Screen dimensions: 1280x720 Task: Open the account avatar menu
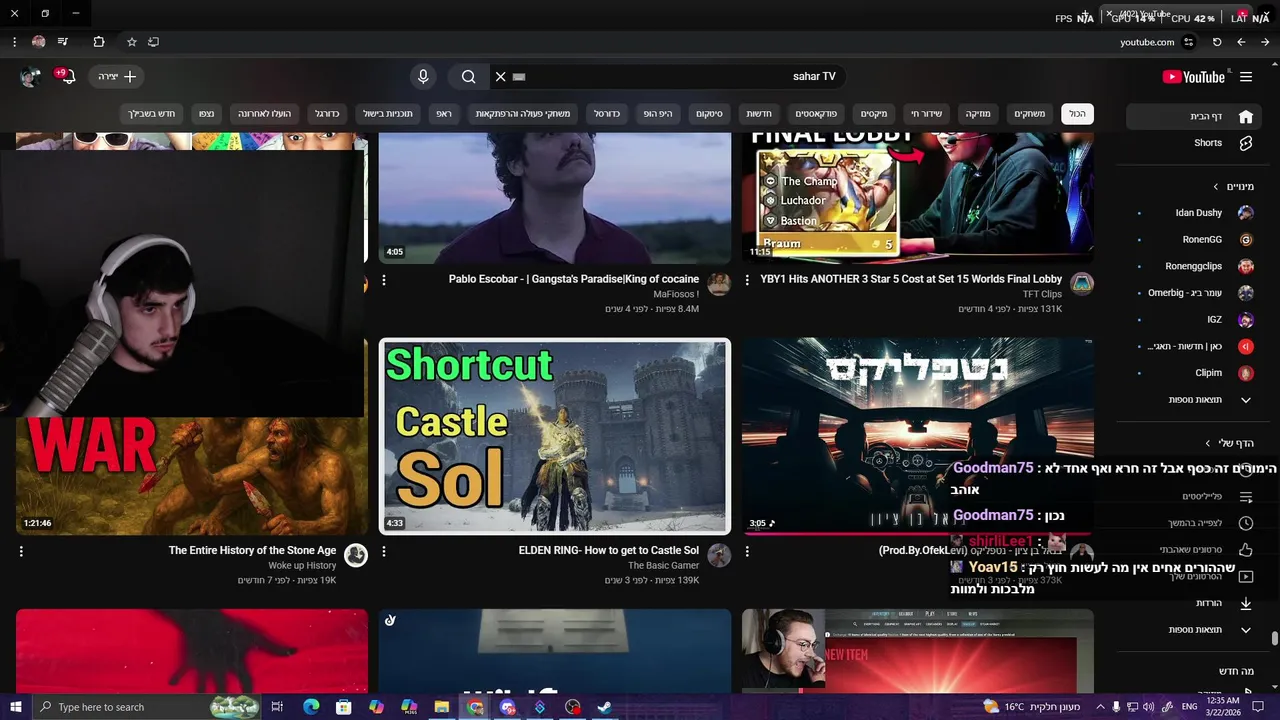(31, 77)
